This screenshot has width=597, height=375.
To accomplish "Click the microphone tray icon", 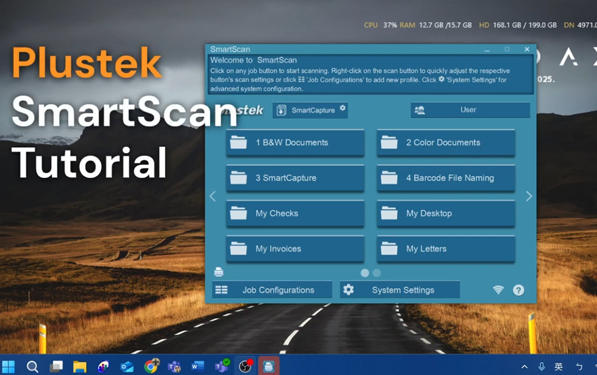I will 541,367.
